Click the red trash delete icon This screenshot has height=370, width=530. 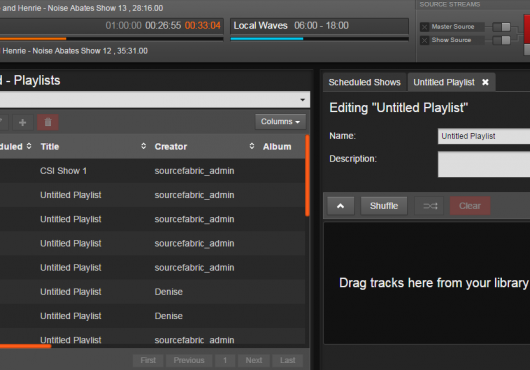coord(48,122)
